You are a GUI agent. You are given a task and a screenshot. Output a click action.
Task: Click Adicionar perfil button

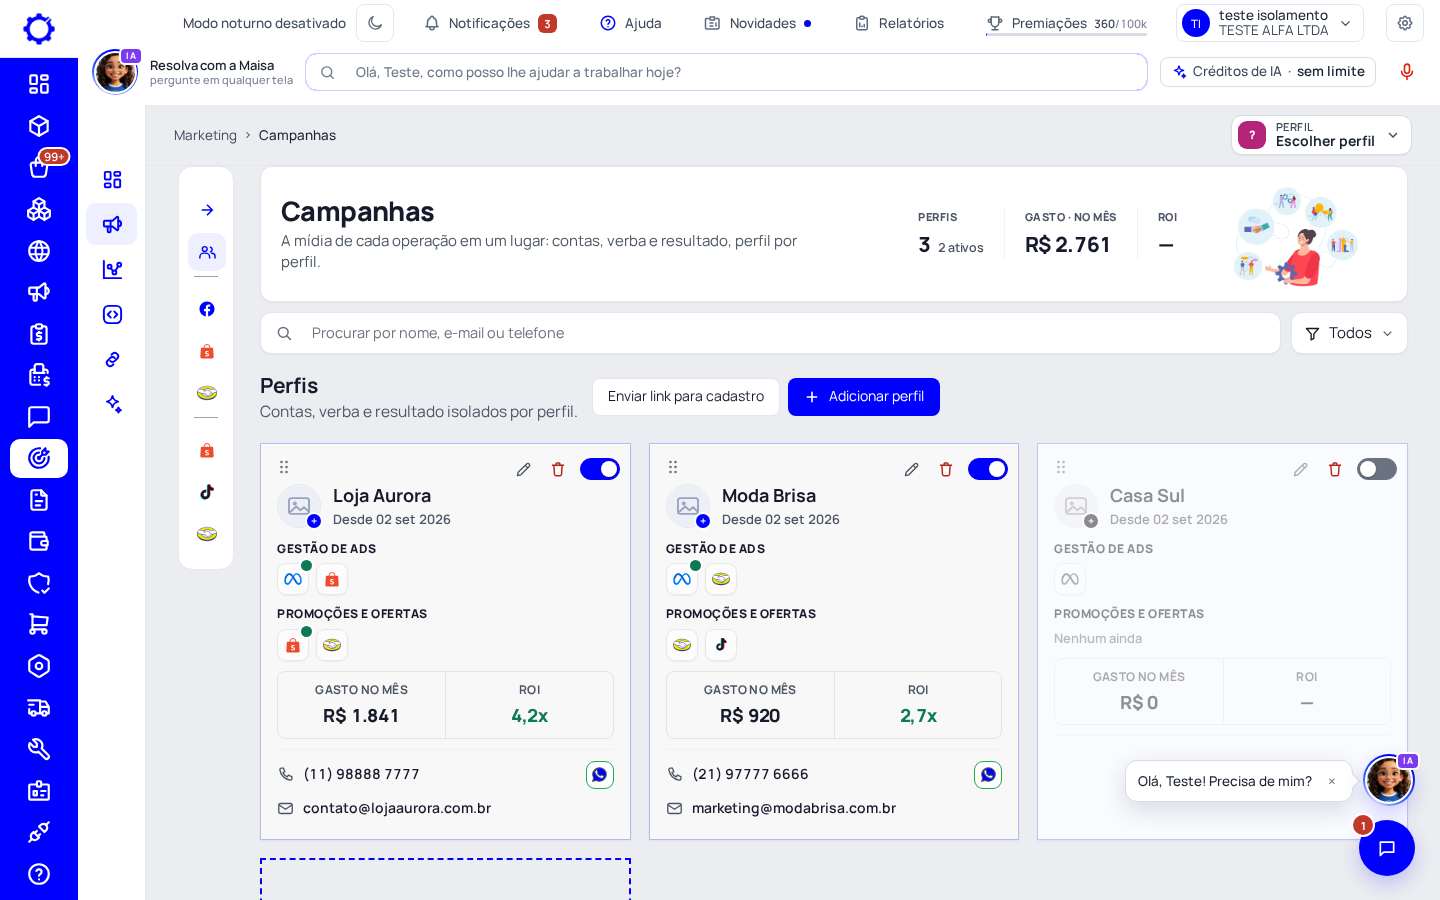pyautogui.click(x=864, y=397)
